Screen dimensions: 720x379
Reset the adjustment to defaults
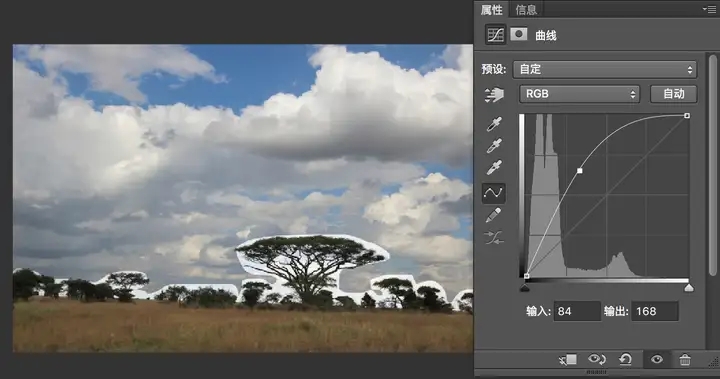[x=625, y=359]
